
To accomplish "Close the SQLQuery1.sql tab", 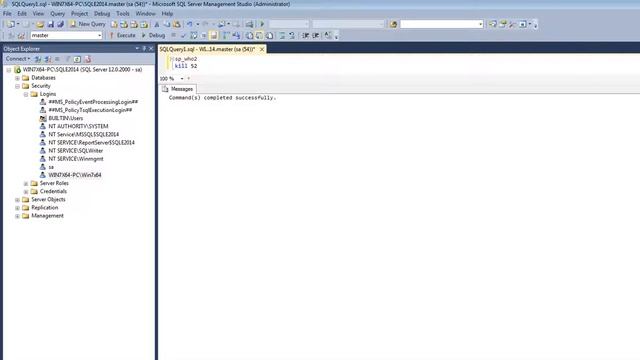I will [x=262, y=49].
